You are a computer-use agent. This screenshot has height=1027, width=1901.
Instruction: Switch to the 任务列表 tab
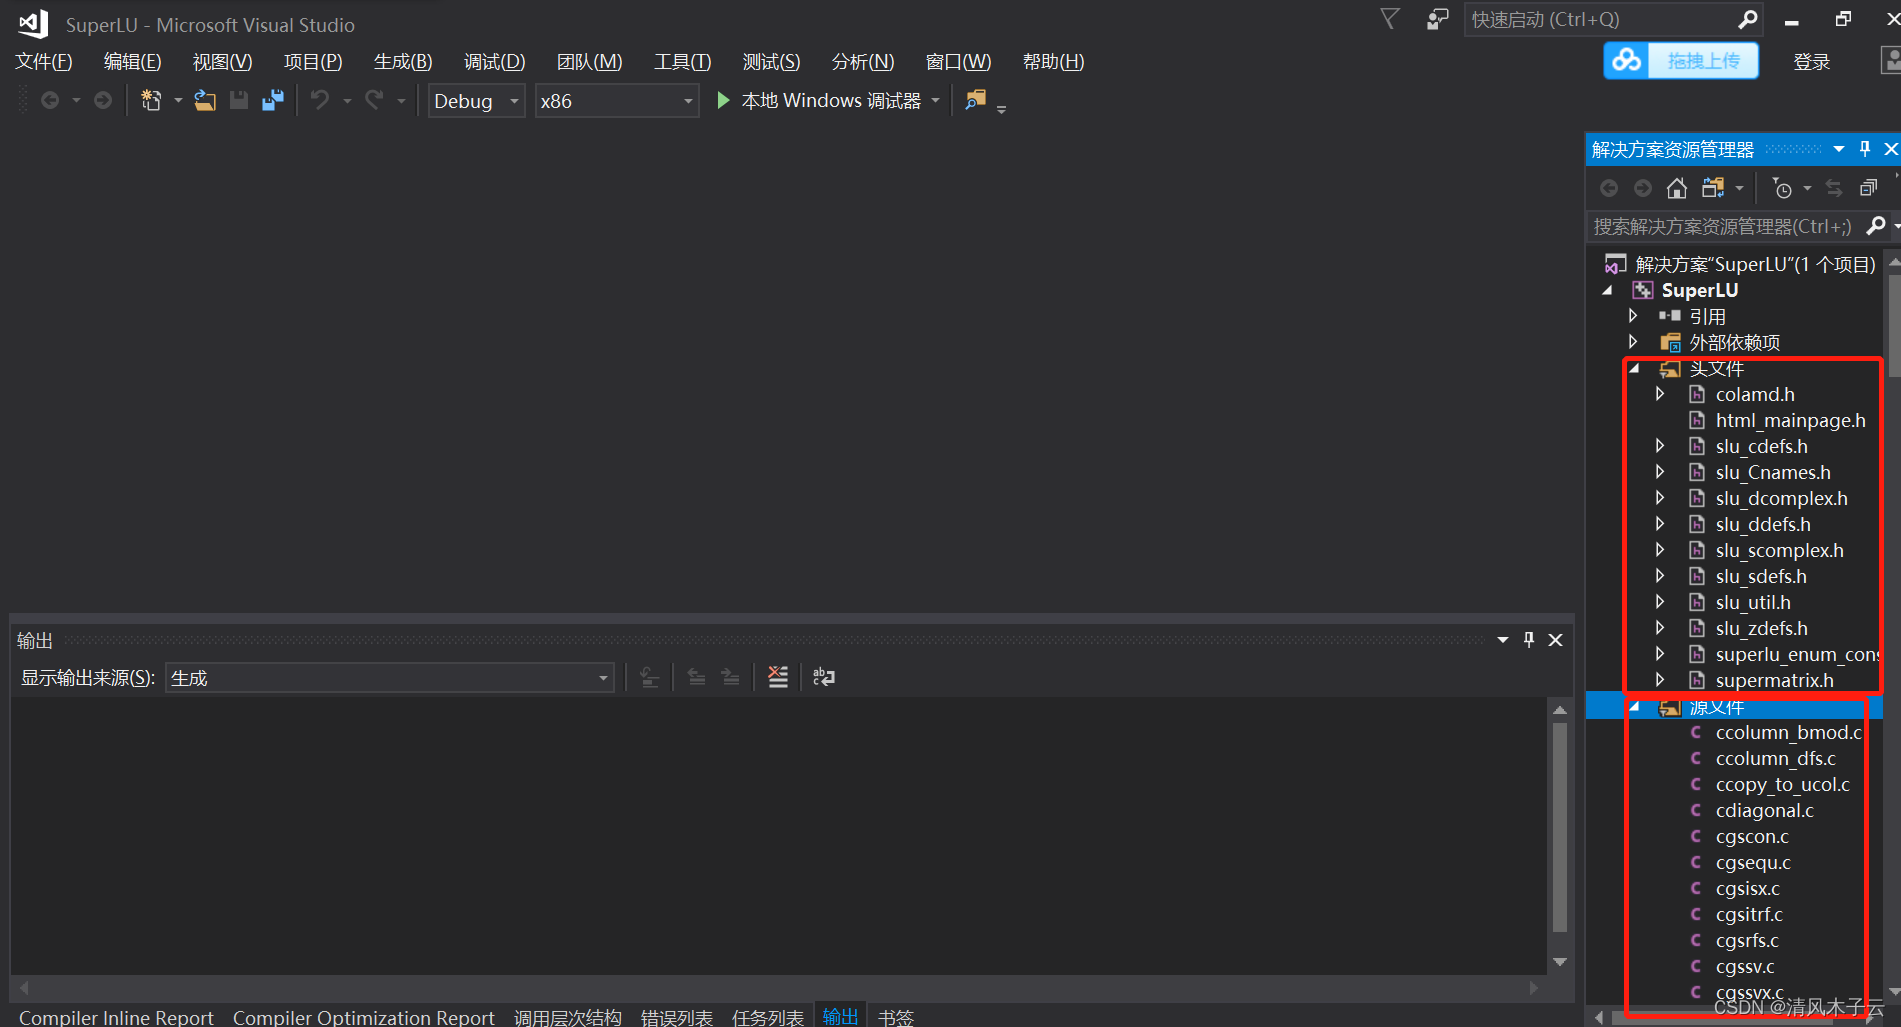tap(768, 1017)
